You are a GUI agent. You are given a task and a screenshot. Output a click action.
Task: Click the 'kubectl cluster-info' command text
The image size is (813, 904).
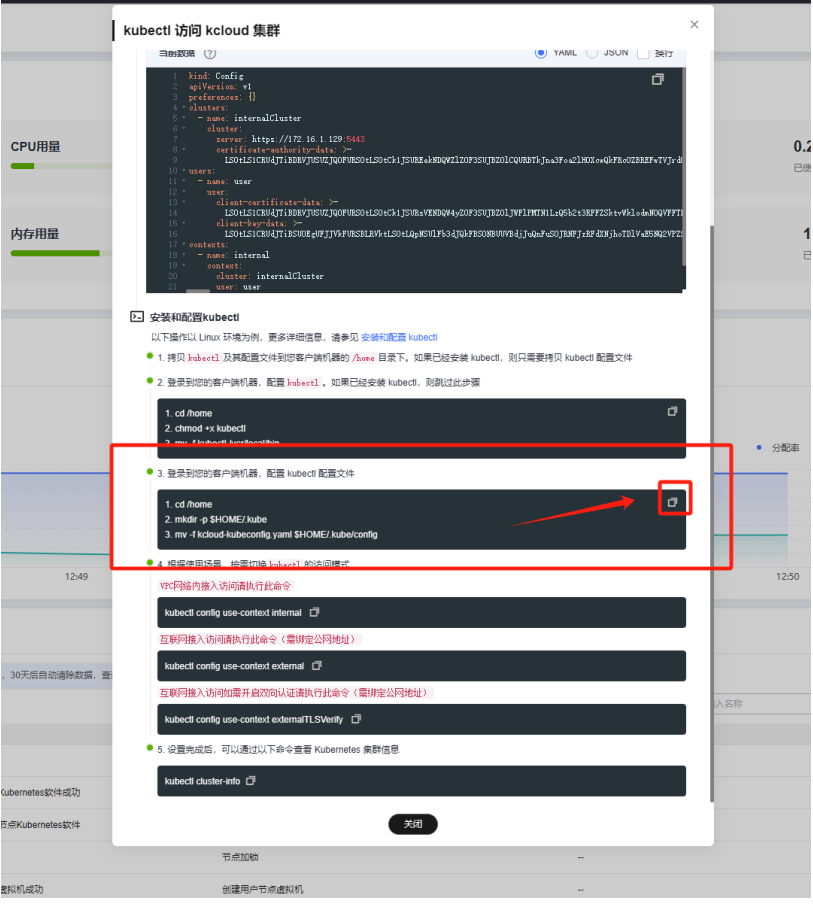tap(202, 782)
